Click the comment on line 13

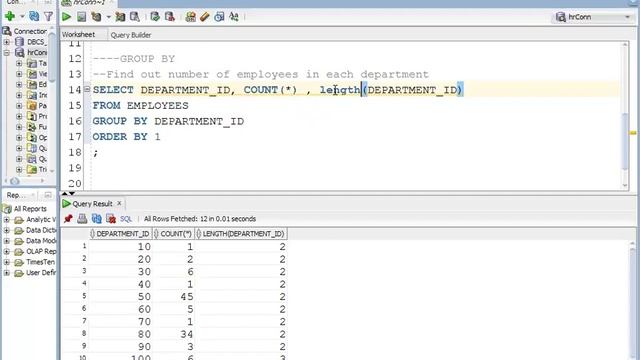point(260,74)
